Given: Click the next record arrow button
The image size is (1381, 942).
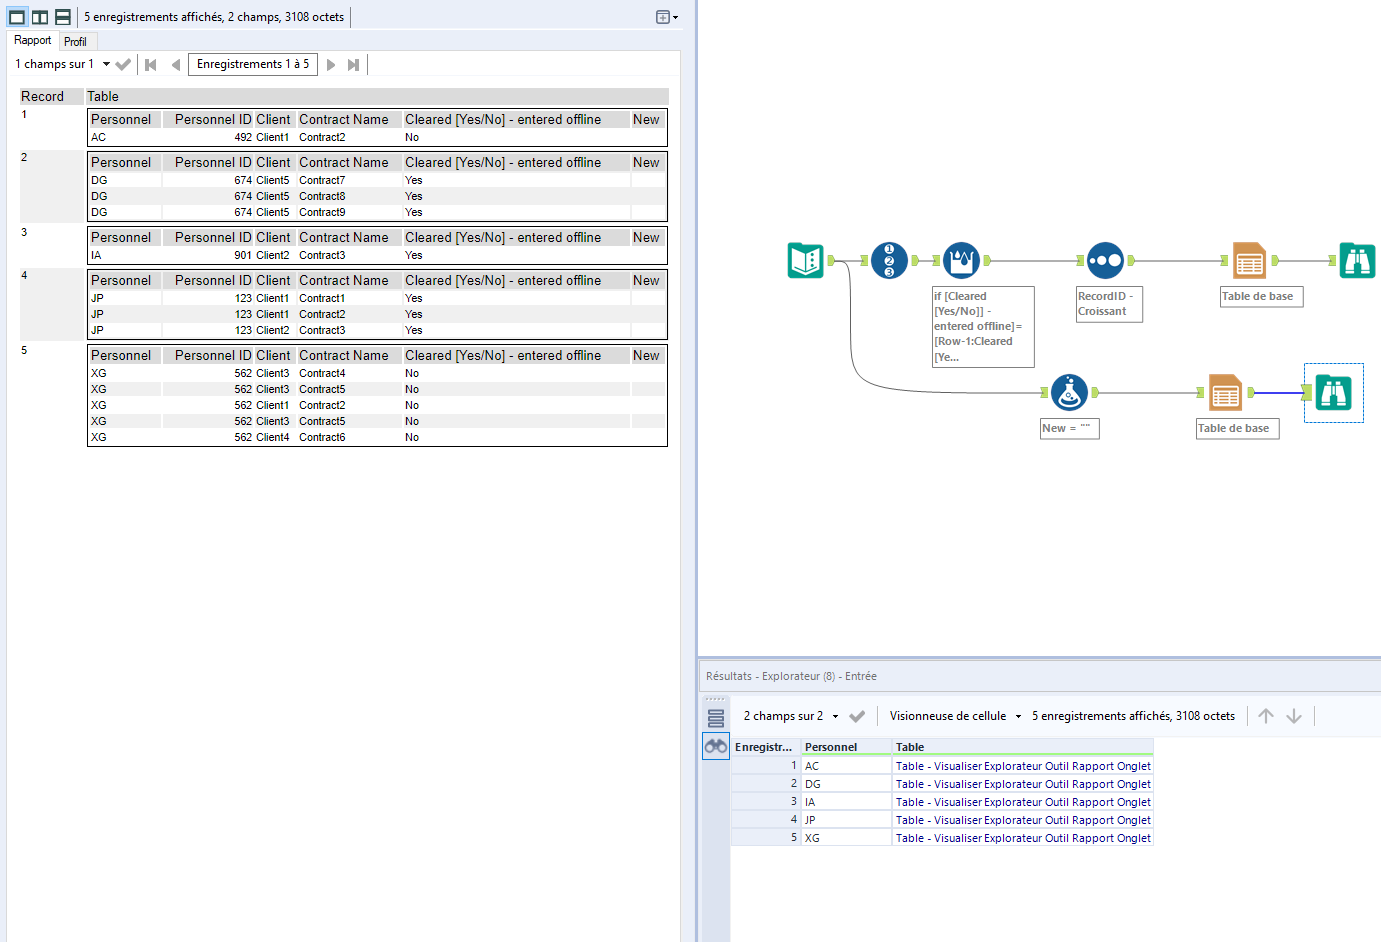Looking at the screenshot, I should click(330, 63).
